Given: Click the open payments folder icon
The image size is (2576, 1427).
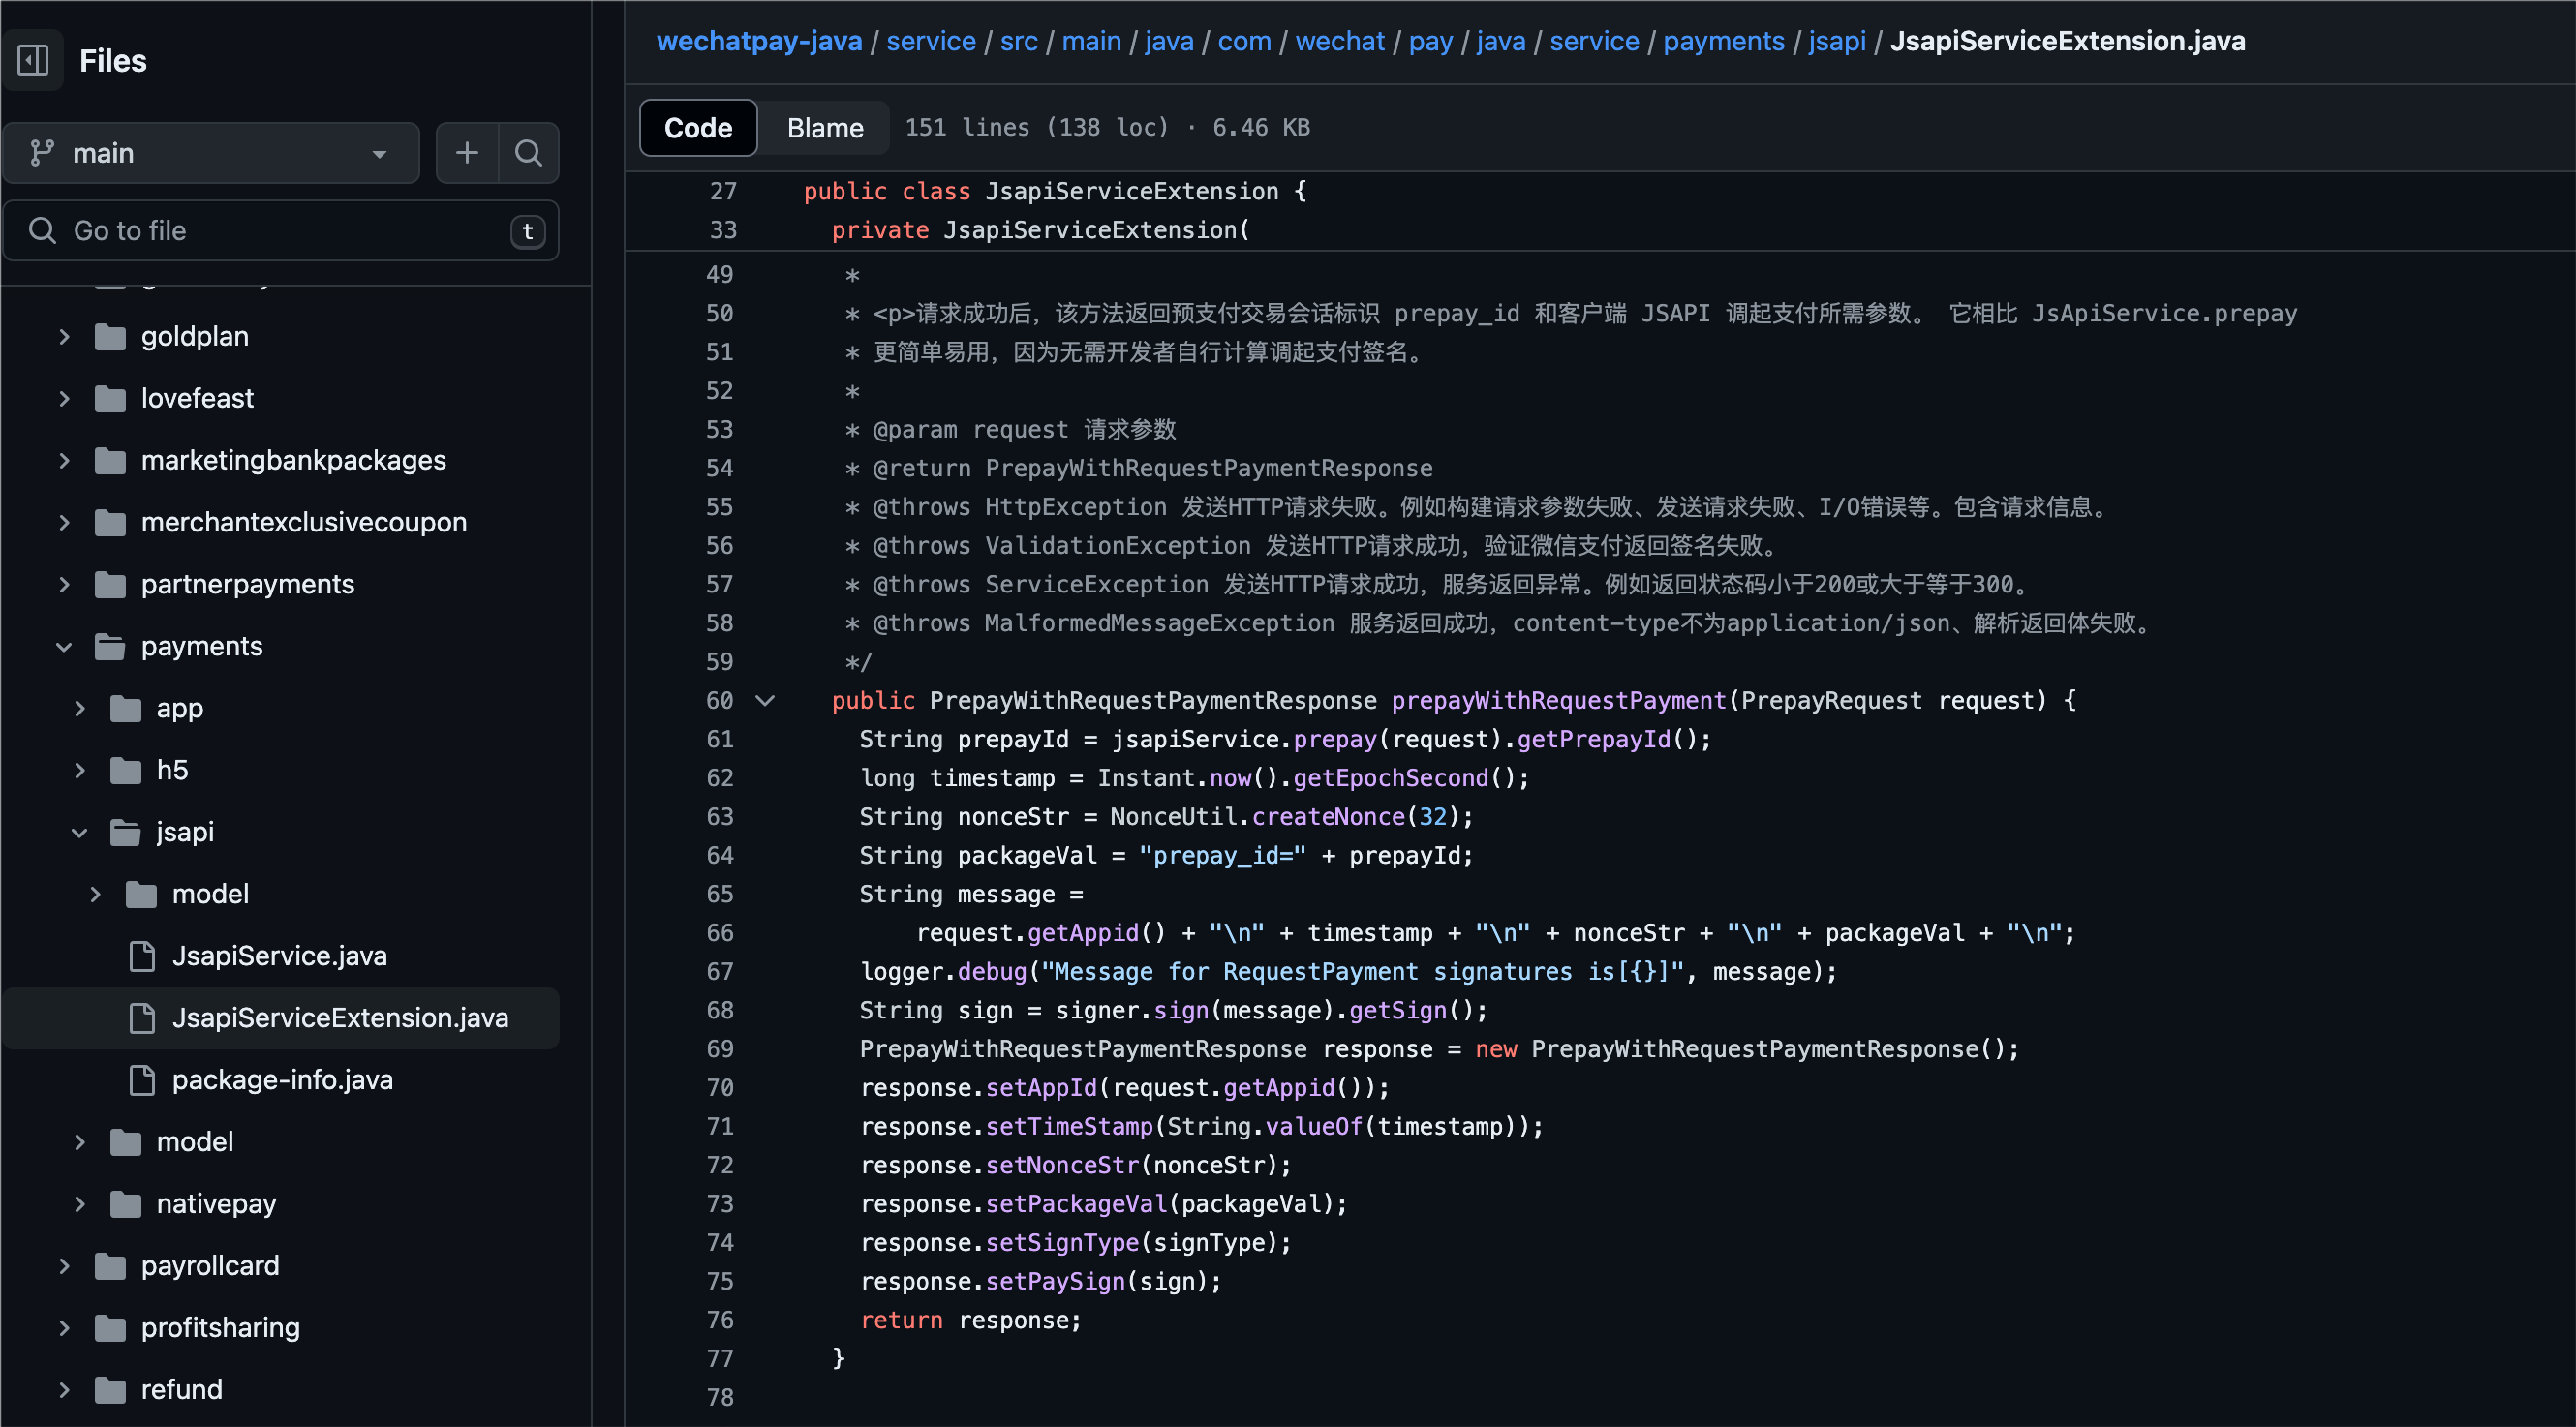Looking at the screenshot, I should coord(110,647).
